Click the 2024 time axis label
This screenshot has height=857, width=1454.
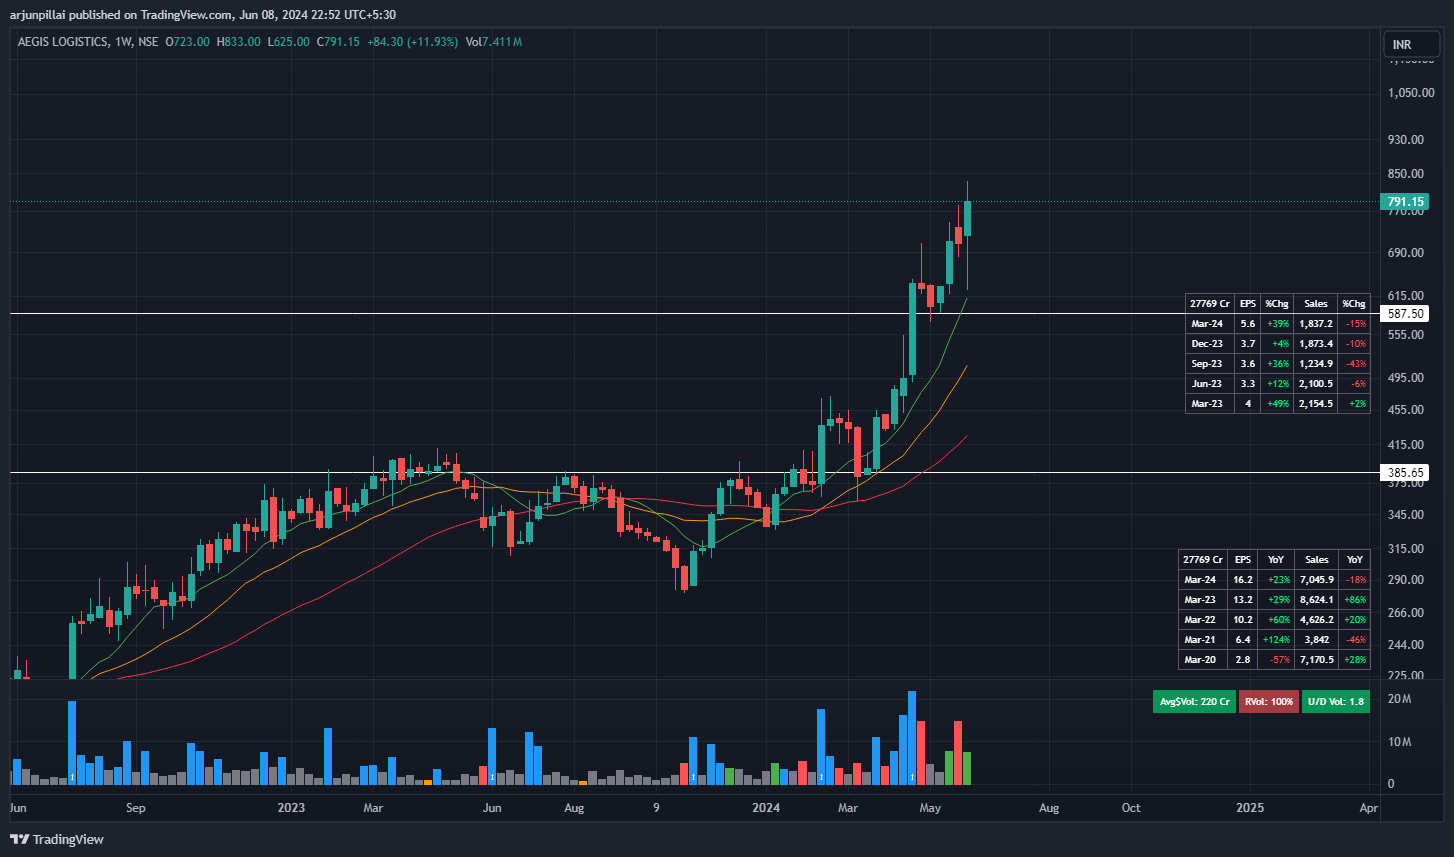point(766,807)
